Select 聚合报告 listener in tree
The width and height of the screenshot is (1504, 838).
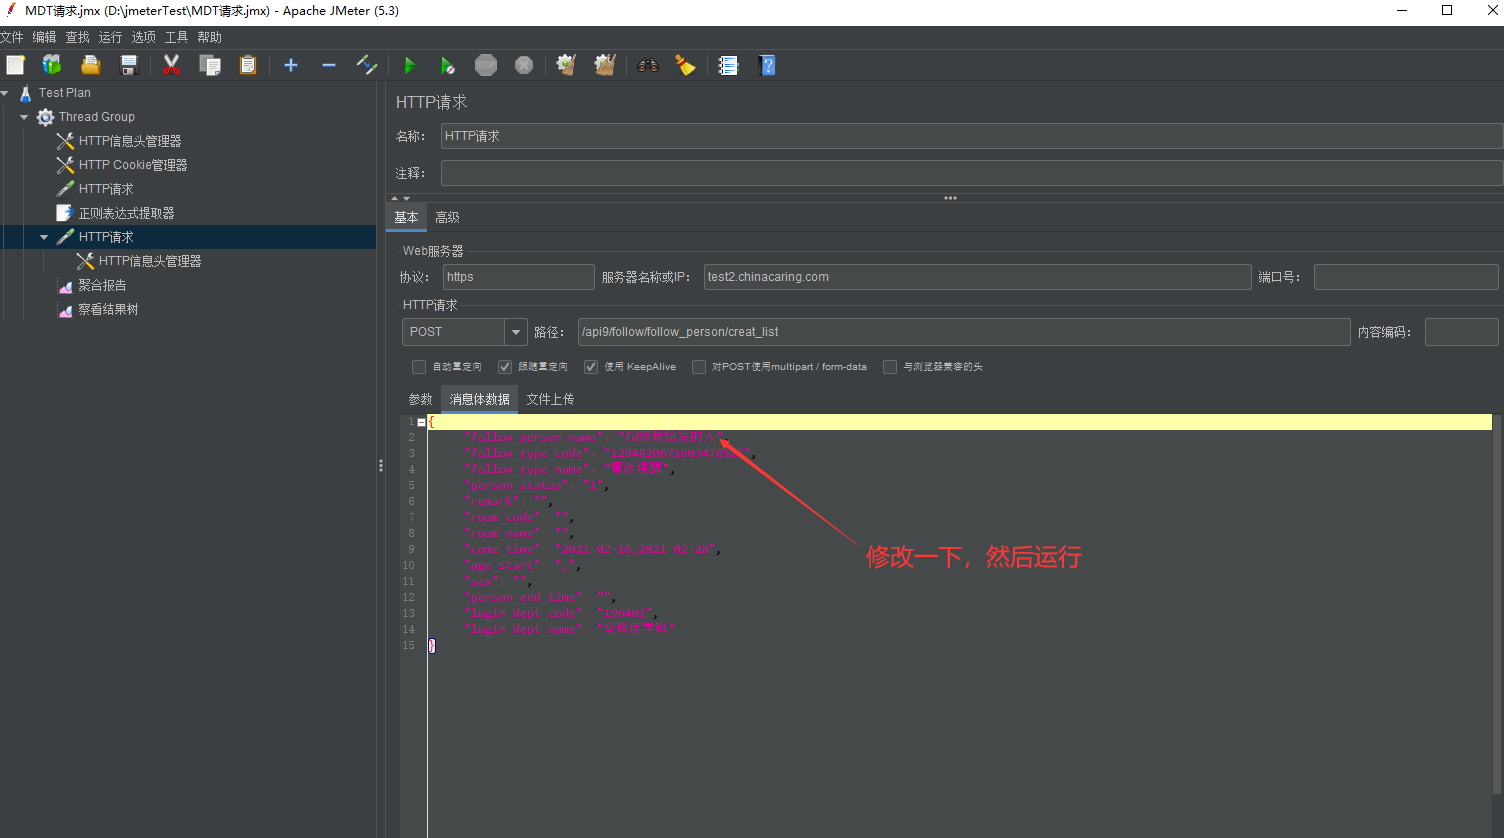coord(103,285)
